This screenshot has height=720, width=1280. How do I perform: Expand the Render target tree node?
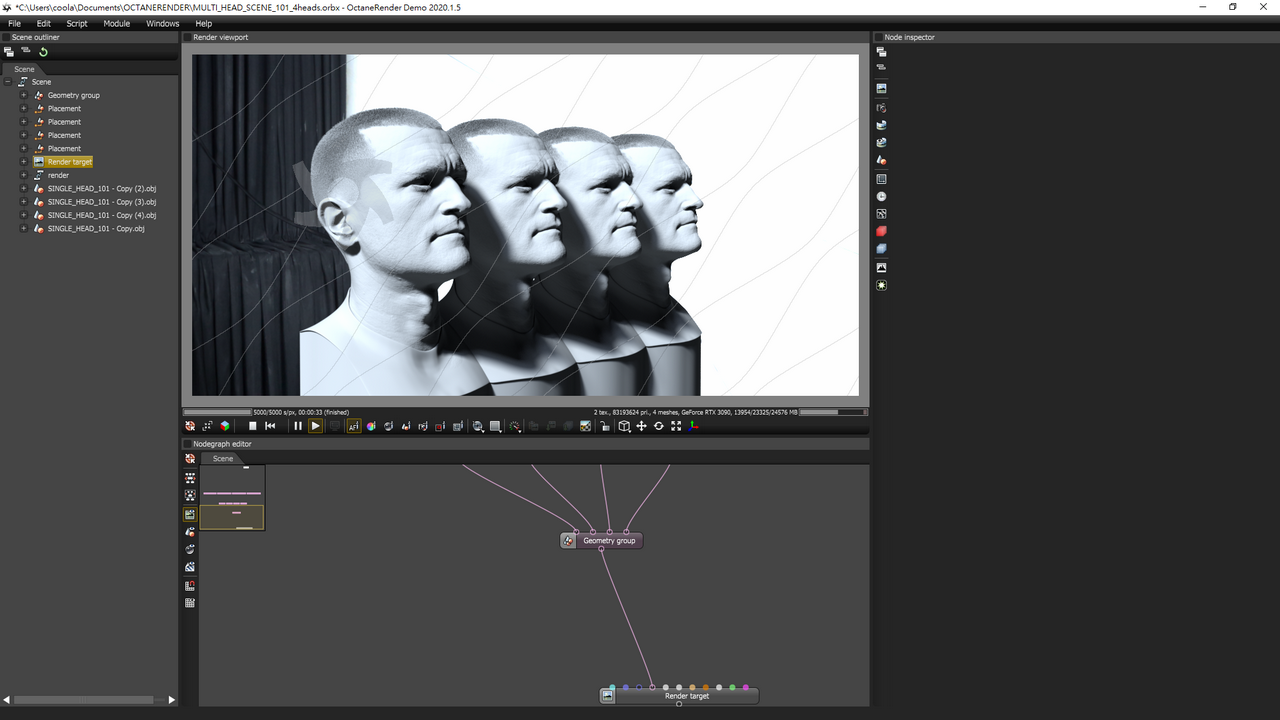24,162
